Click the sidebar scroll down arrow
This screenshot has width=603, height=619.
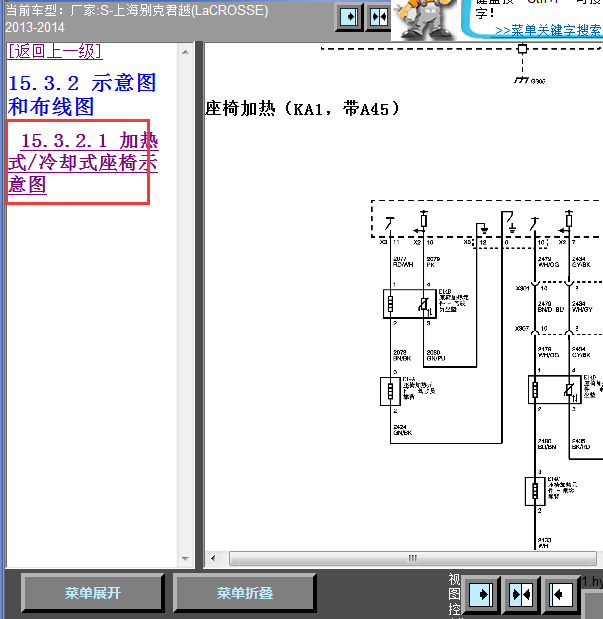tap(185, 559)
